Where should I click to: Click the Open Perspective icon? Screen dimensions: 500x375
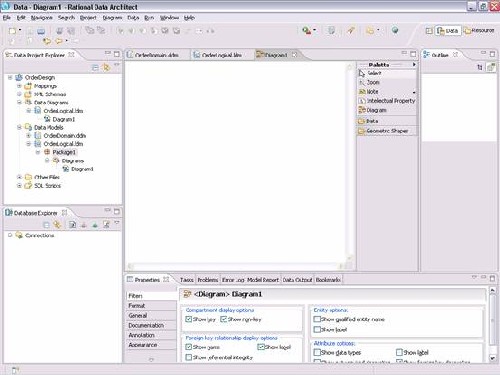[429, 31]
